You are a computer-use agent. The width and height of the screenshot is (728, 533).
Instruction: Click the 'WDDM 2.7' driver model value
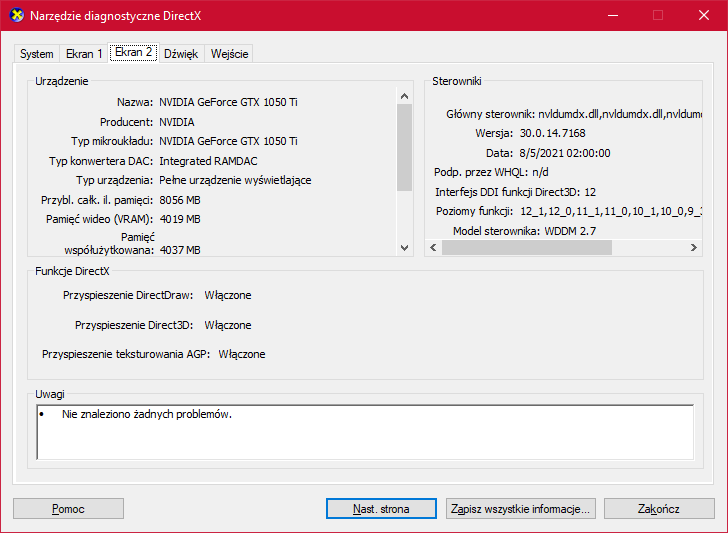pyautogui.click(x=570, y=231)
